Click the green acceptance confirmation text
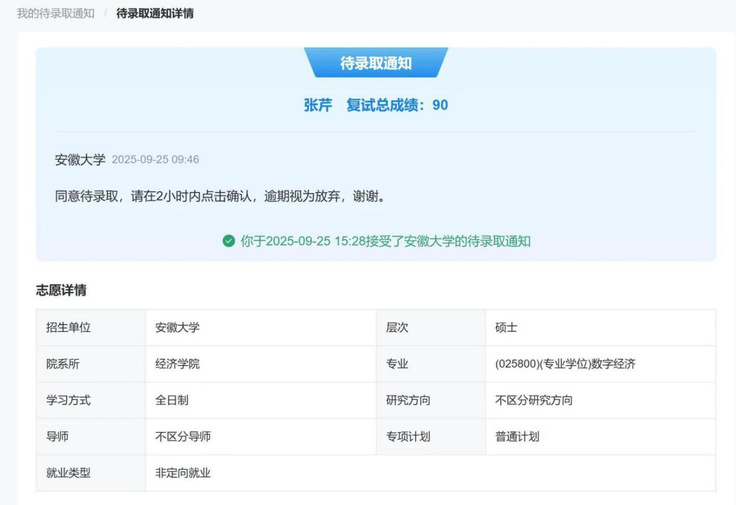736x505 pixels. [385, 241]
